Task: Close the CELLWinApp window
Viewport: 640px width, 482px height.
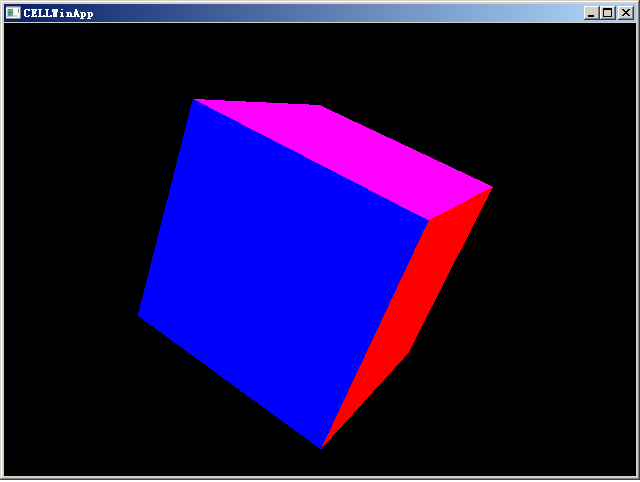Action: [626, 13]
